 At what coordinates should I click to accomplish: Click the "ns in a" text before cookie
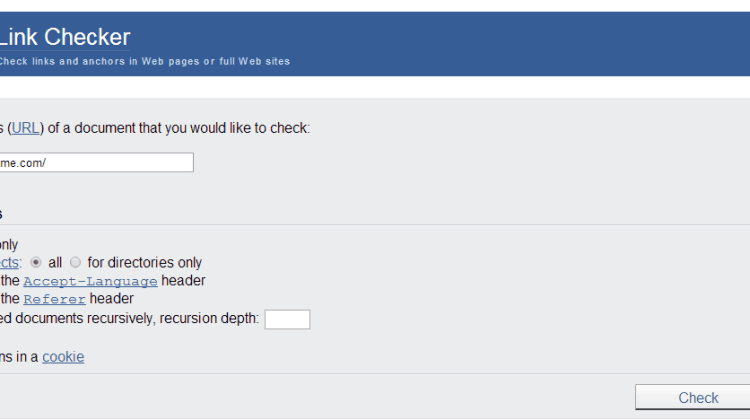tap(19, 357)
